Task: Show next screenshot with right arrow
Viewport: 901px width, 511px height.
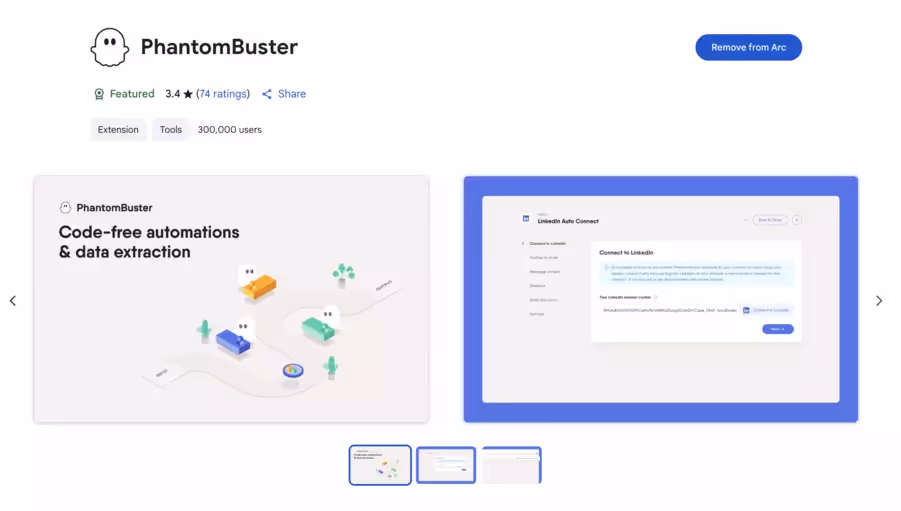Action: coord(879,301)
